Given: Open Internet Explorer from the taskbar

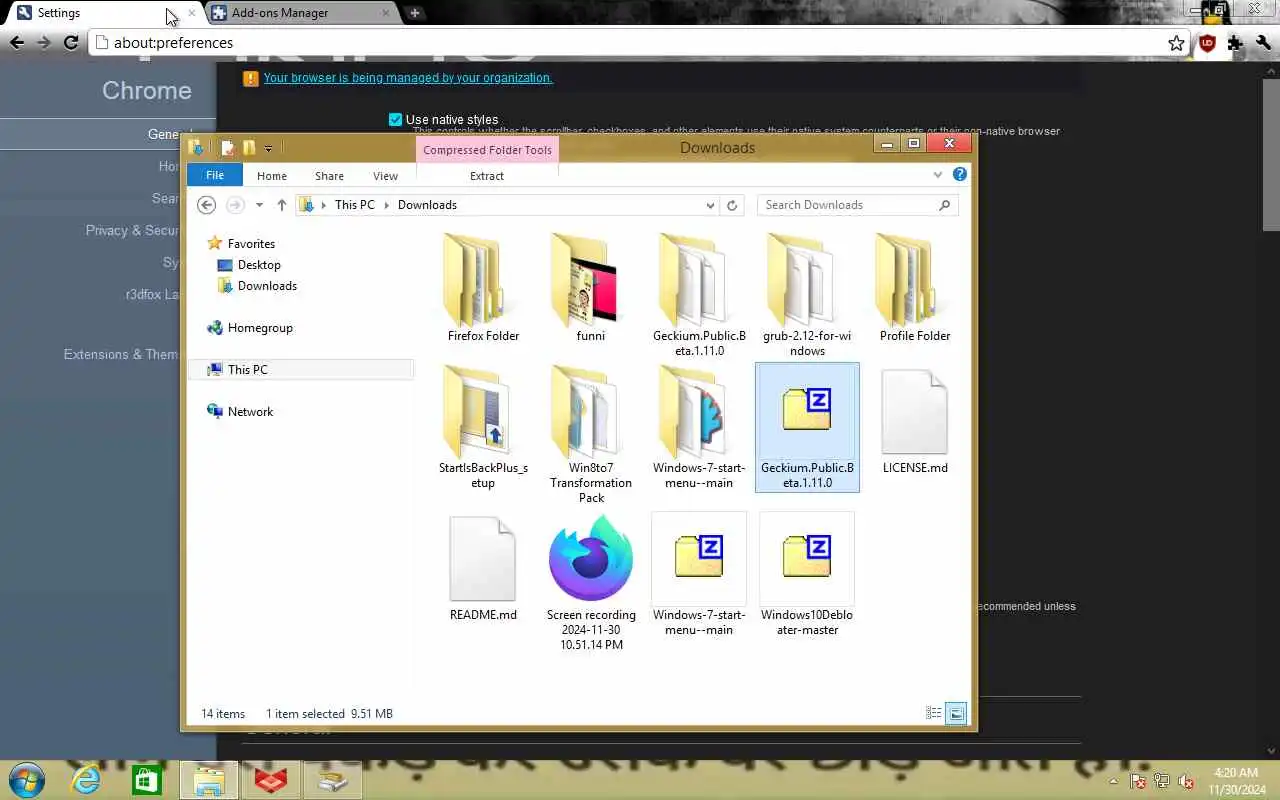Looking at the screenshot, I should (x=86, y=780).
